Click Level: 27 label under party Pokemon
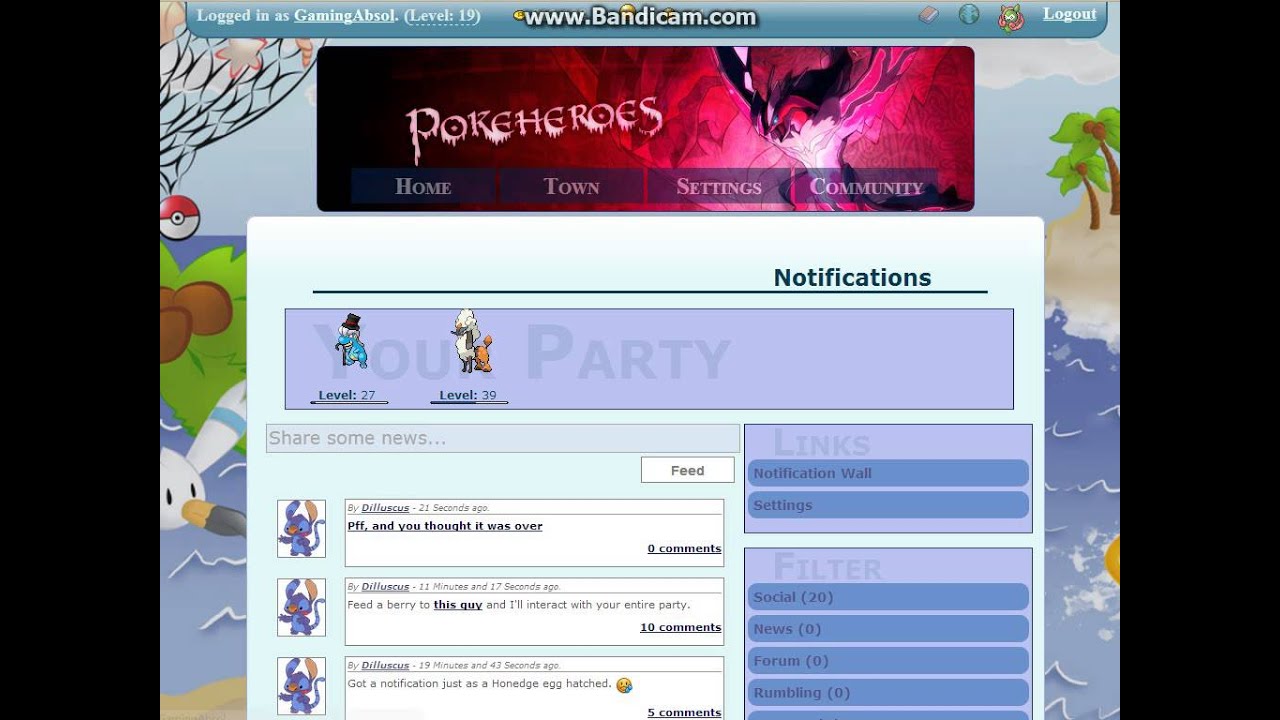This screenshot has height=720, width=1280. point(347,395)
